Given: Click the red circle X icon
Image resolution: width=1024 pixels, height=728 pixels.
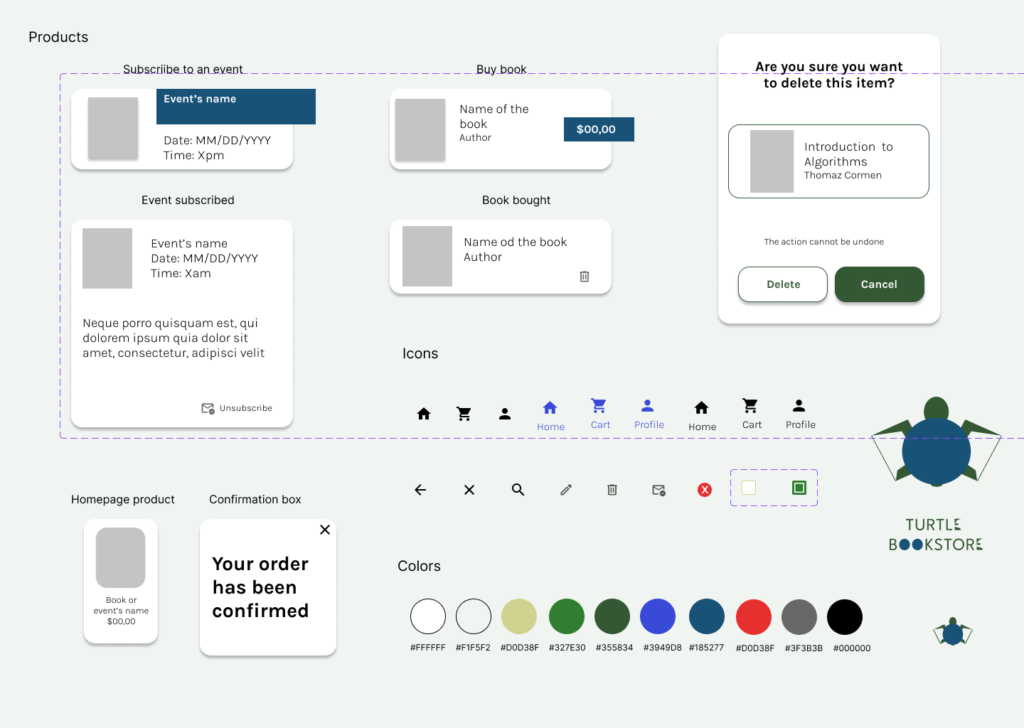Looking at the screenshot, I should click(x=704, y=490).
